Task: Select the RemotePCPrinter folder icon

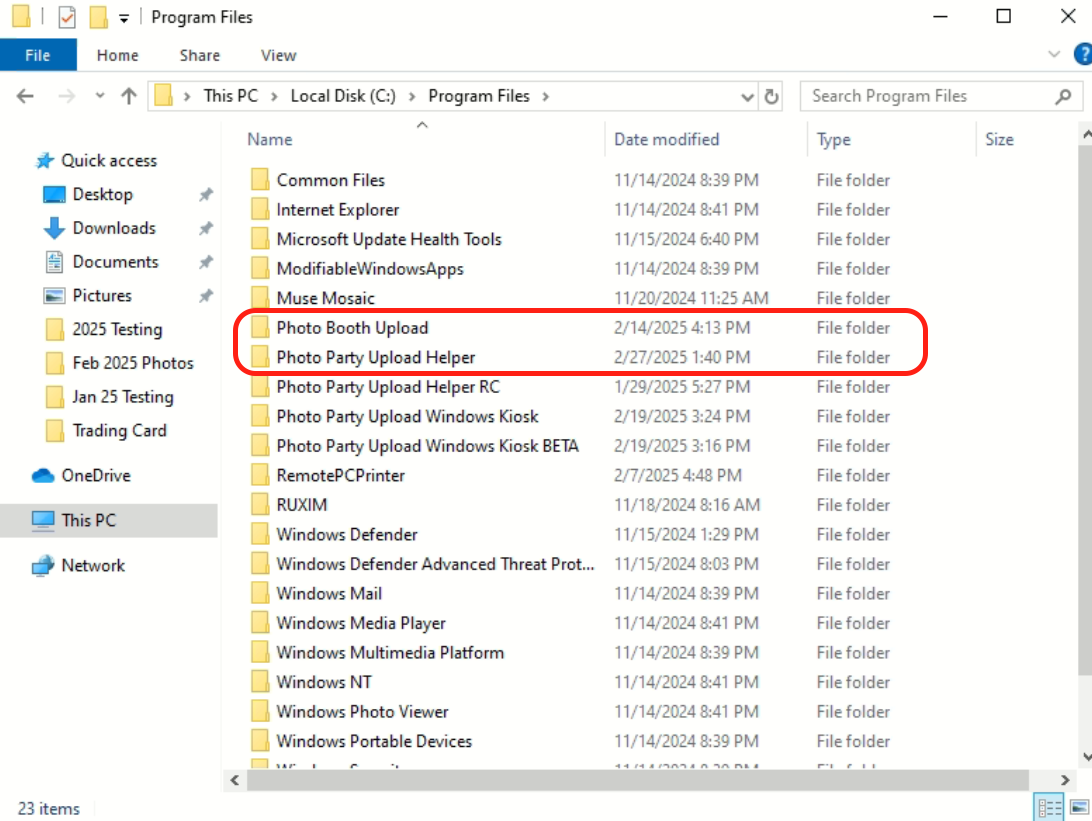Action: click(260, 476)
